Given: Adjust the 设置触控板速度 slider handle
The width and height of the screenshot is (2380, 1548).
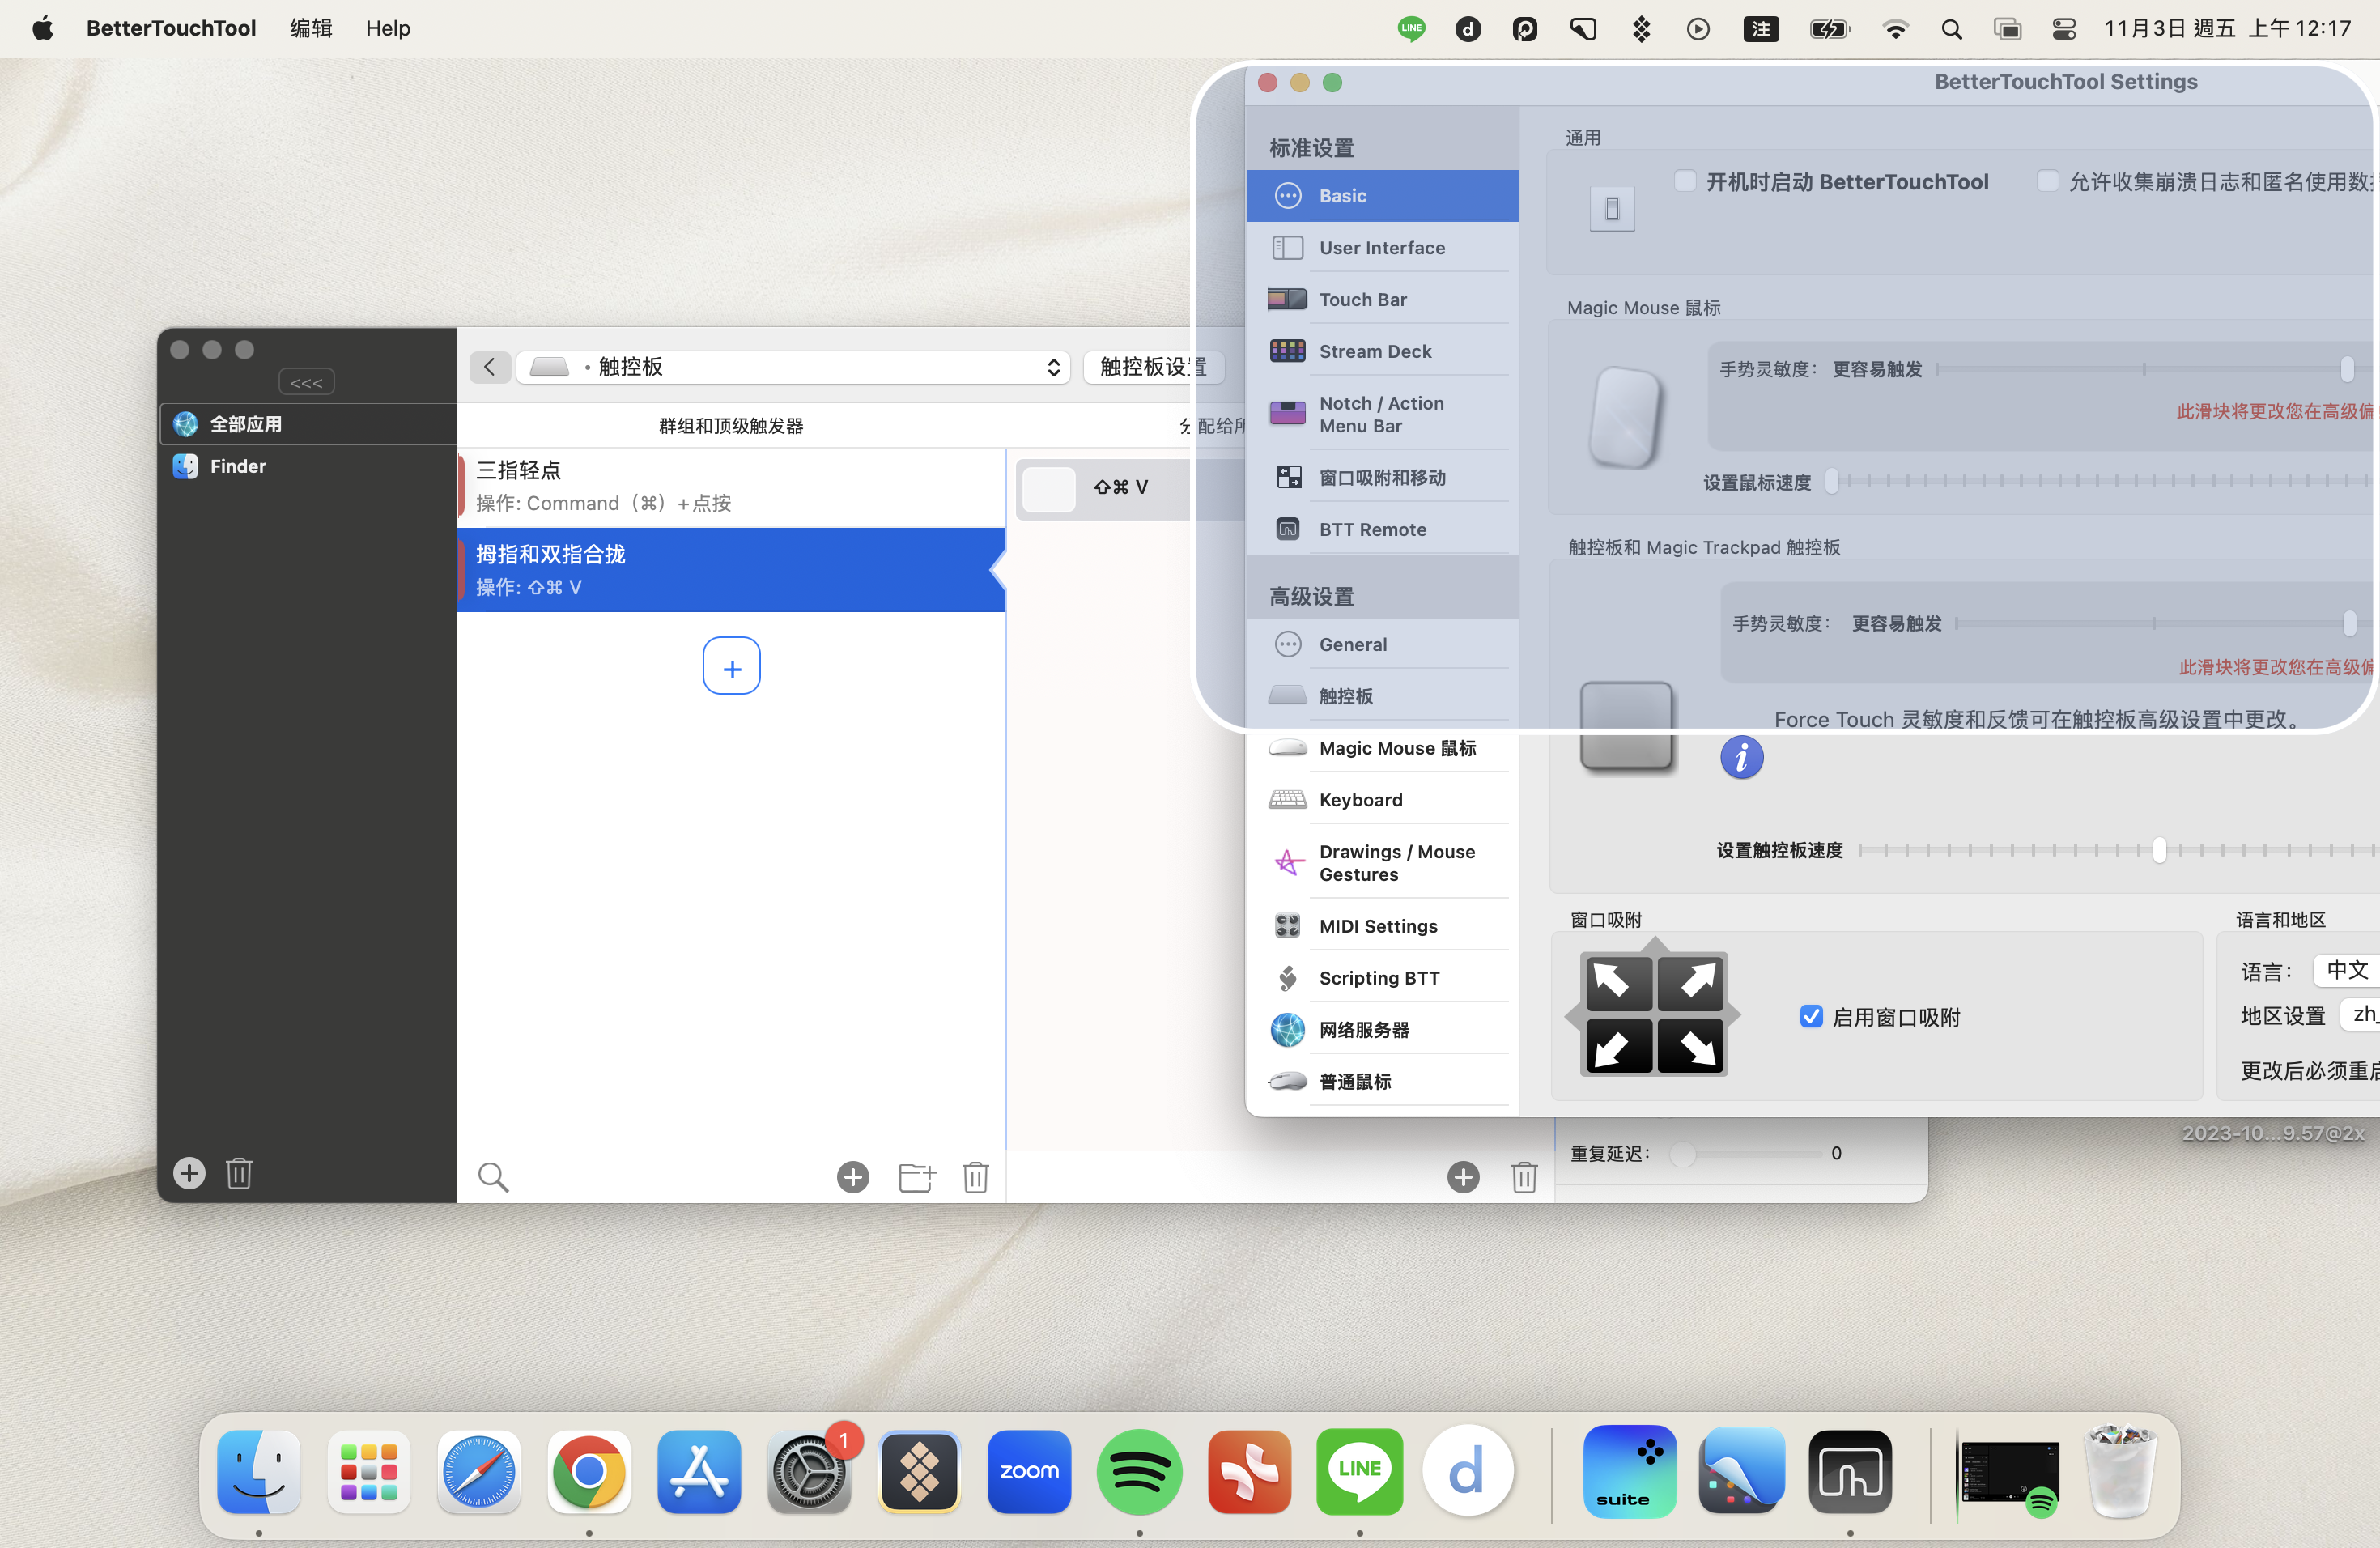Looking at the screenshot, I should click(x=2159, y=849).
